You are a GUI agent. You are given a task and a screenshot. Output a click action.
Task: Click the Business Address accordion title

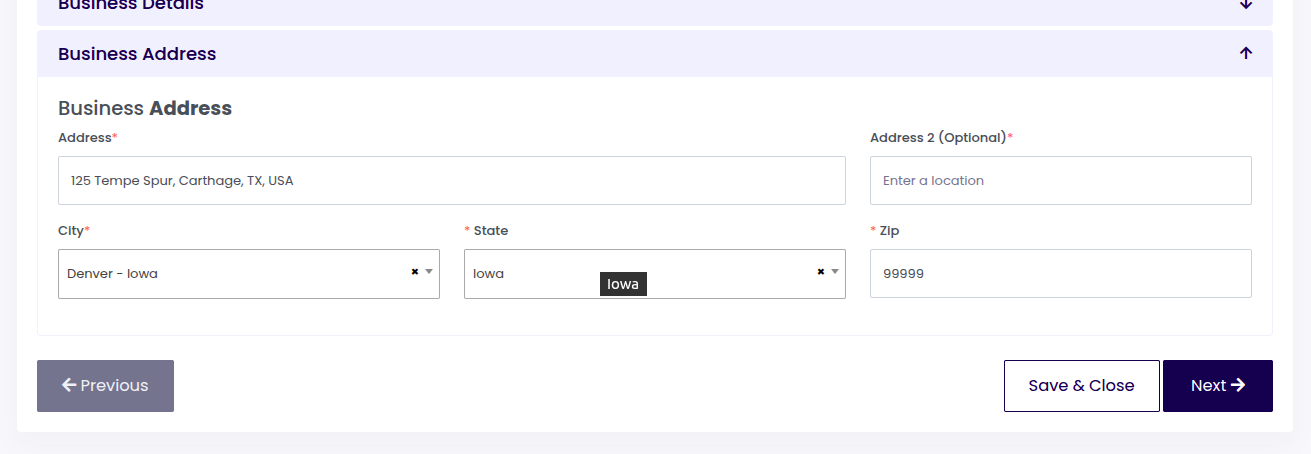tap(137, 54)
